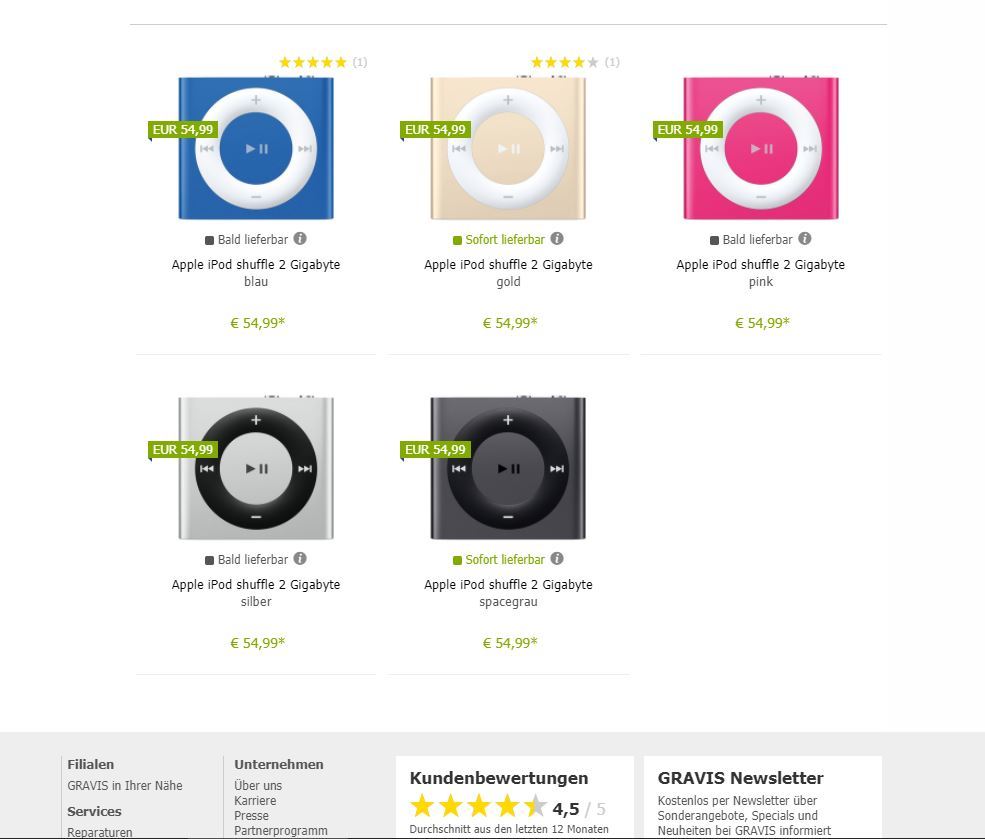985x839 pixels.
Task: Open GRAVIS in Ihrer Nähe link
Action: tap(125, 786)
